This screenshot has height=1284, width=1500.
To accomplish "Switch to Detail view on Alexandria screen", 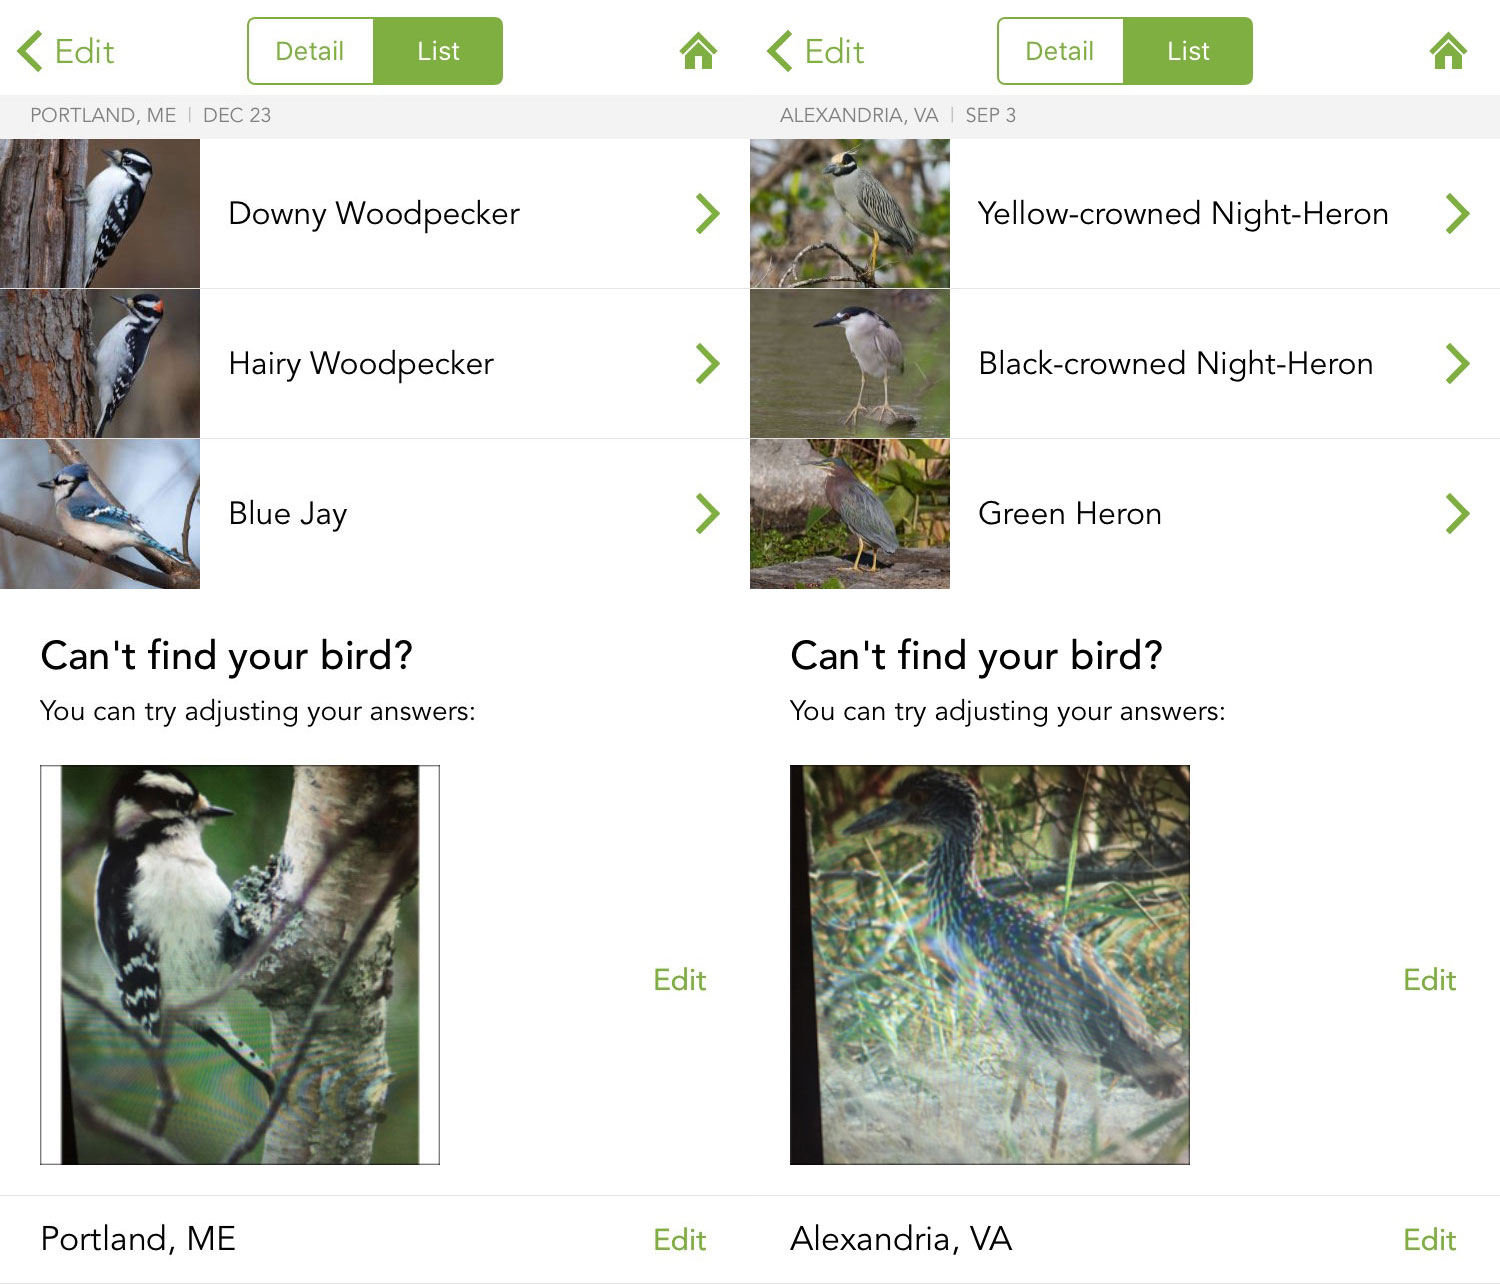I will [x=1060, y=51].
